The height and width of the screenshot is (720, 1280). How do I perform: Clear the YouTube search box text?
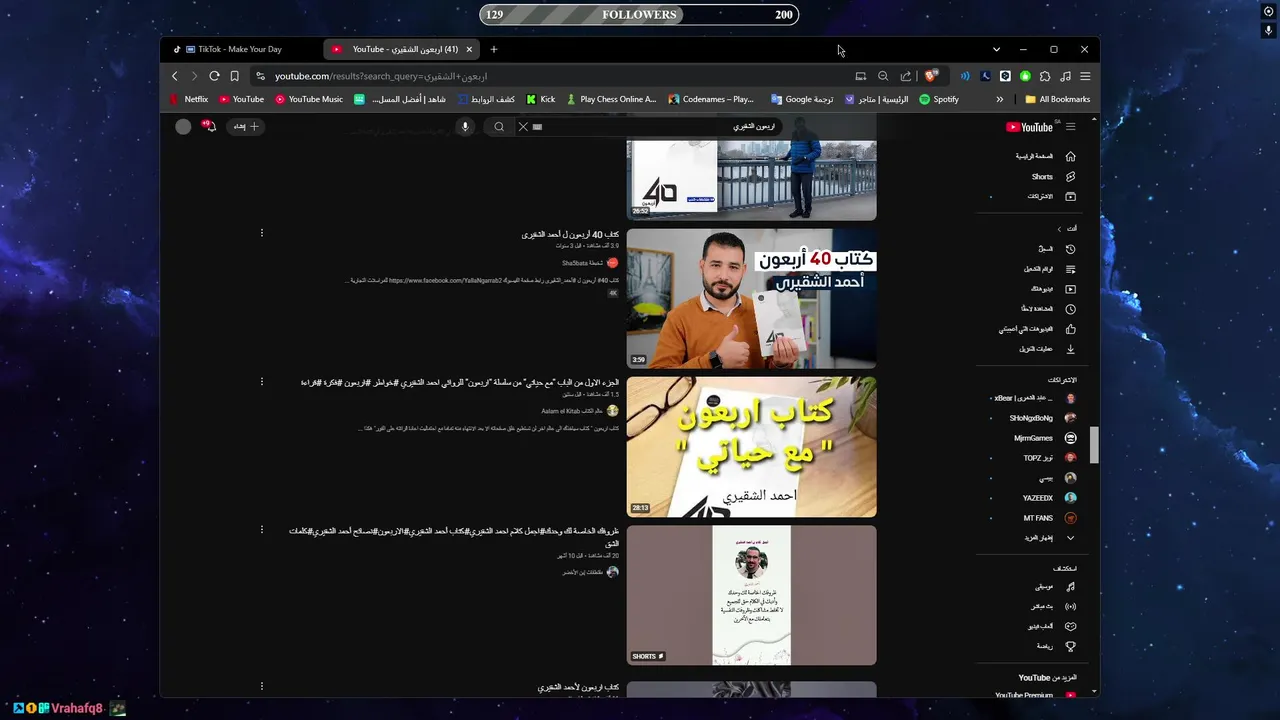point(523,127)
